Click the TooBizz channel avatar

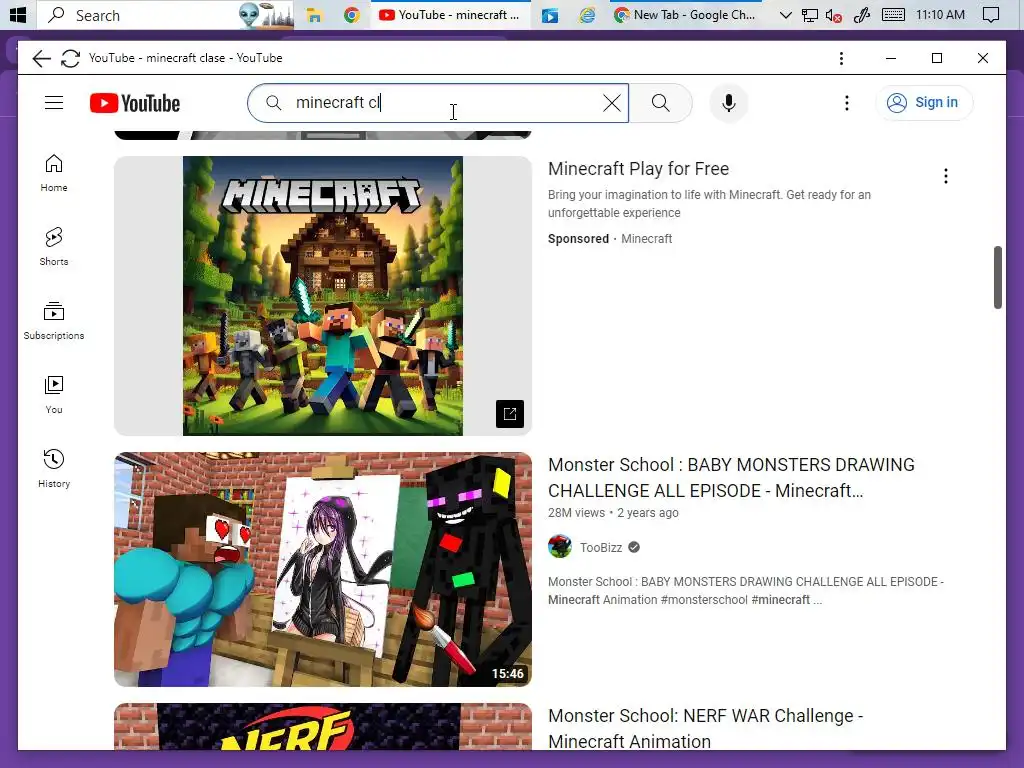point(560,546)
